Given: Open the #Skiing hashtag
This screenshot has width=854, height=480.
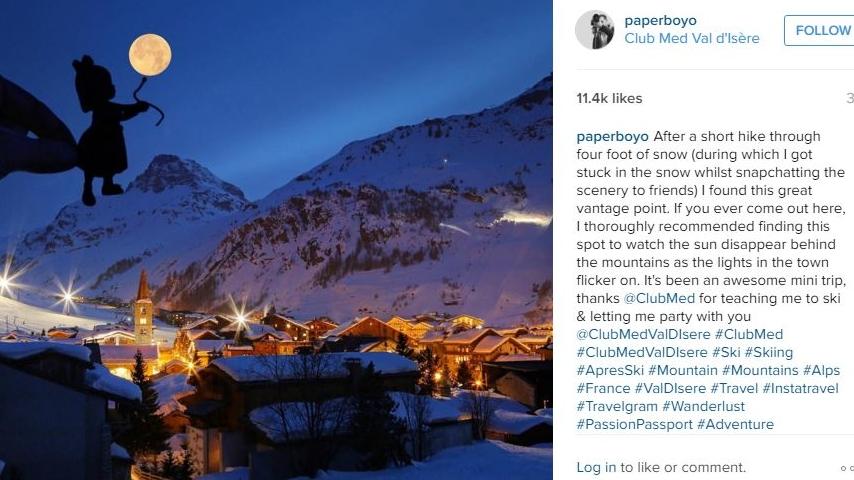Looking at the screenshot, I should click(768, 353).
